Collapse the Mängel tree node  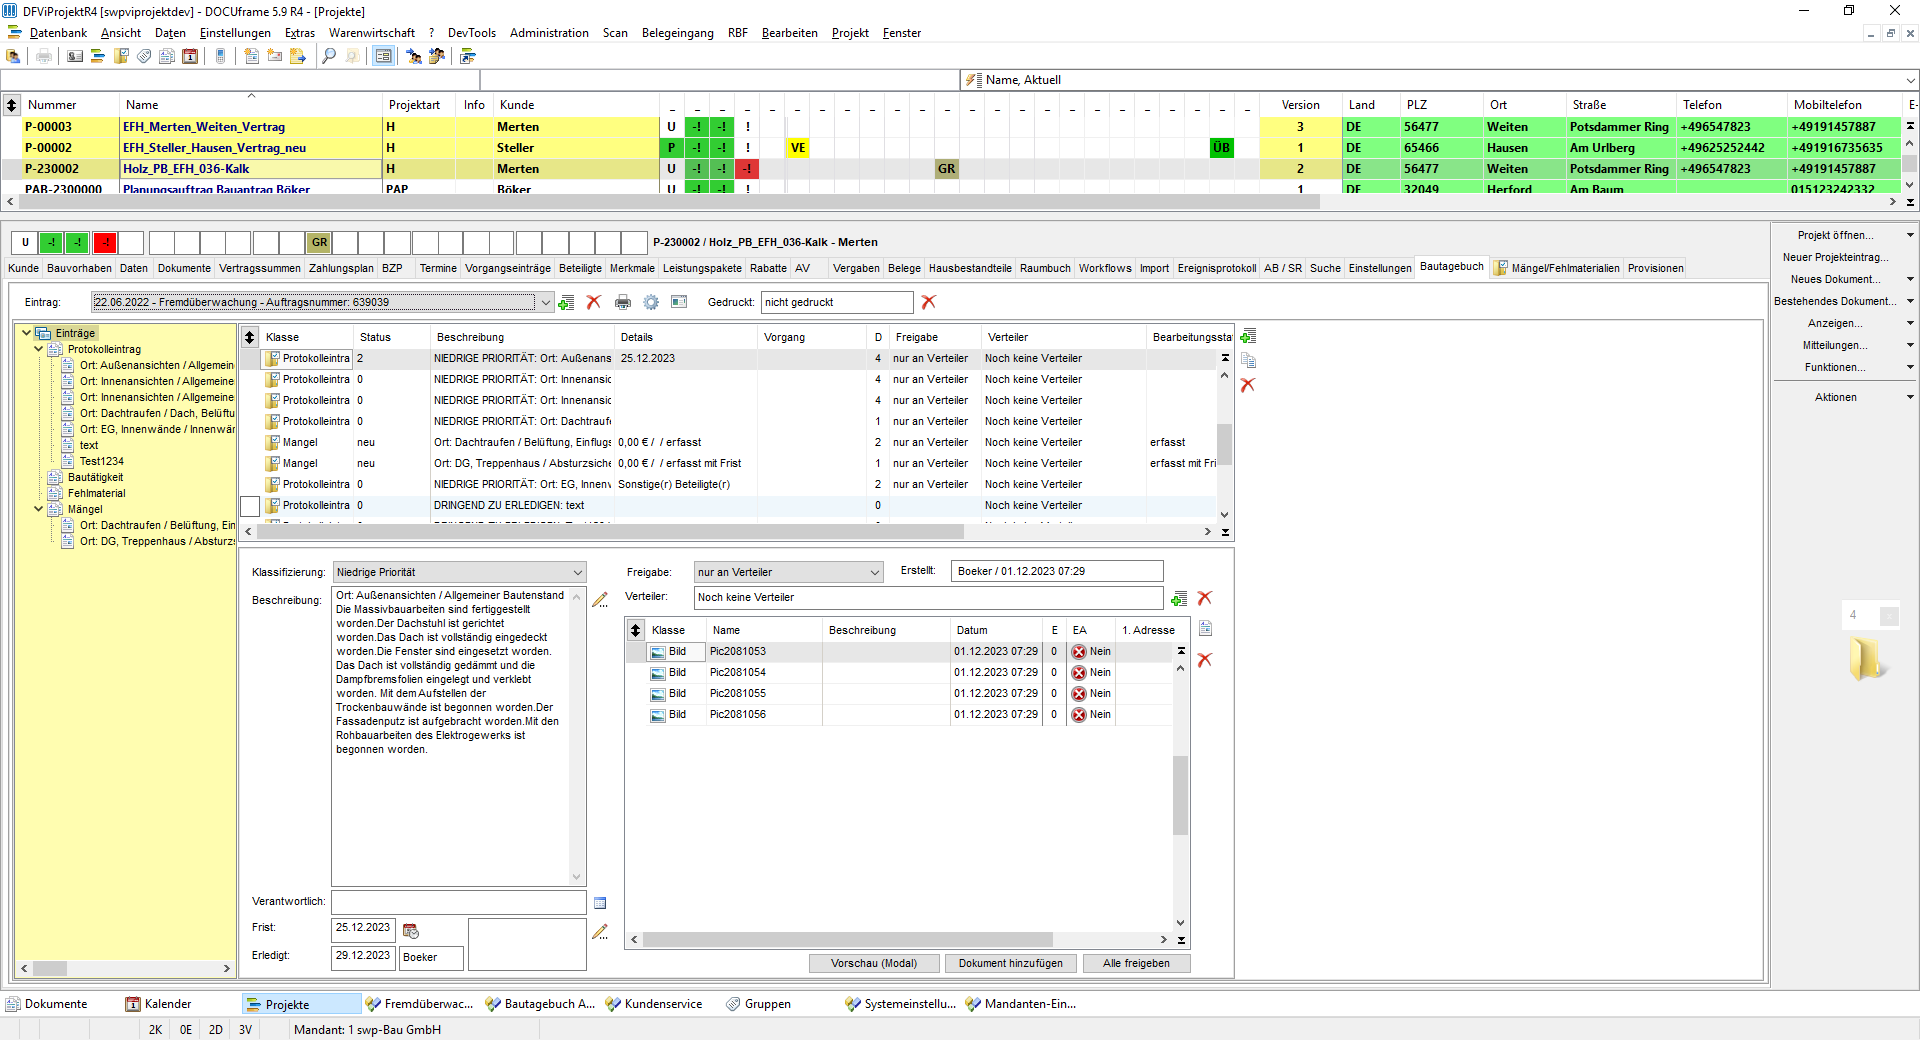[x=39, y=509]
